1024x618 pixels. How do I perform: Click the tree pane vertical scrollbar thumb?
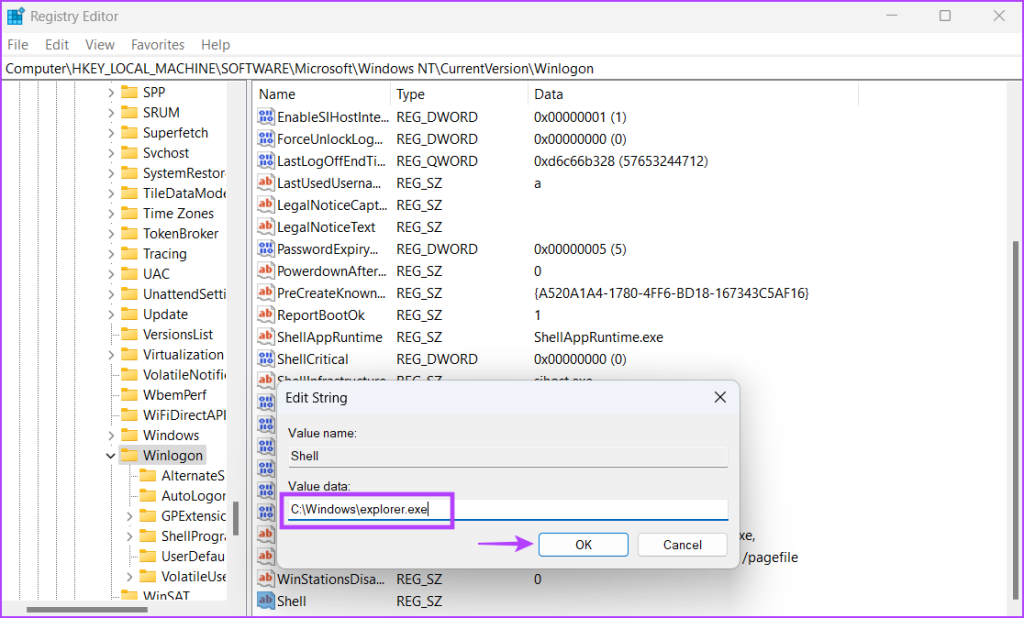pyautogui.click(x=236, y=519)
